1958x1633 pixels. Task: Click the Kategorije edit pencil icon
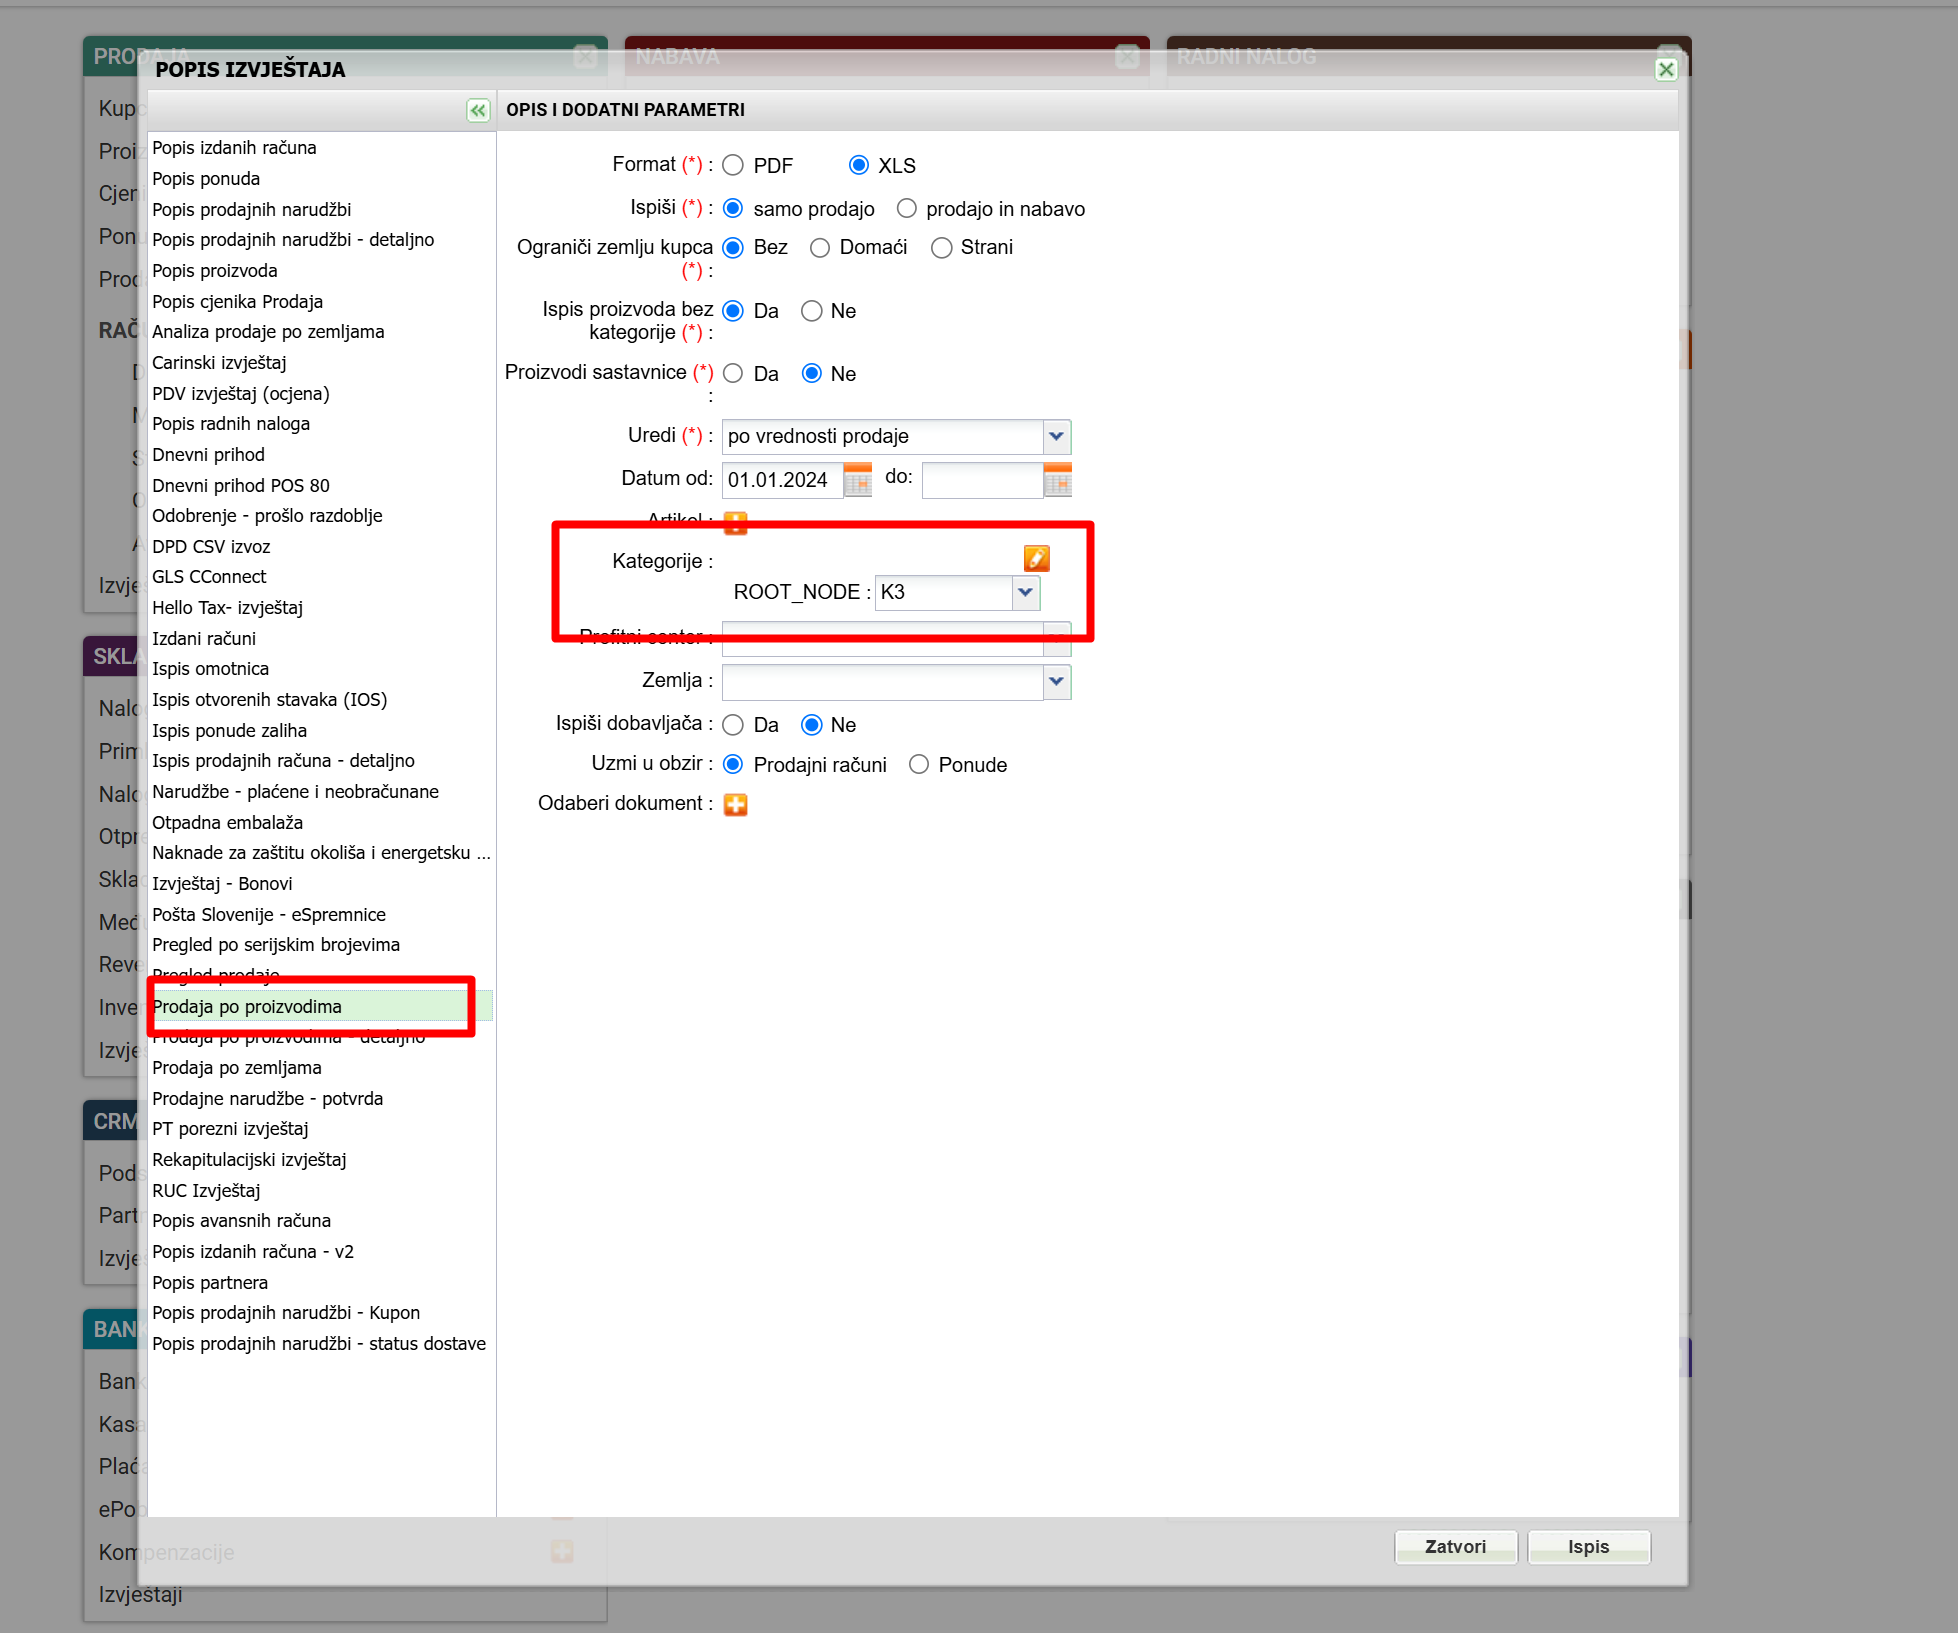click(1036, 558)
